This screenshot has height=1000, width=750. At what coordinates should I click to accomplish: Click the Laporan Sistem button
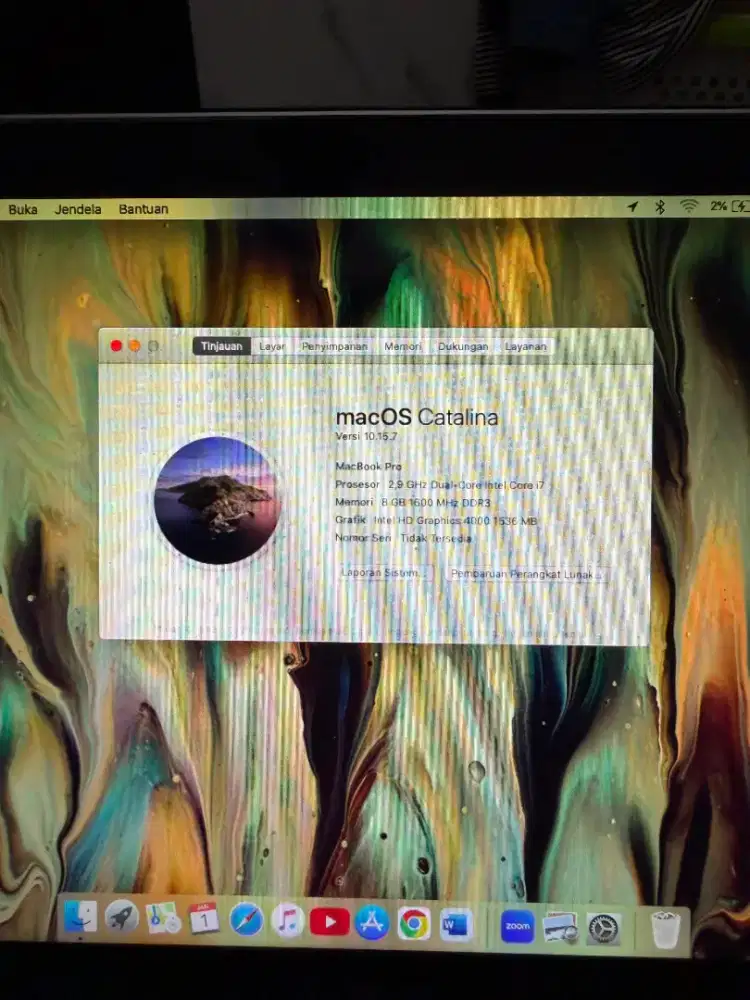(385, 573)
